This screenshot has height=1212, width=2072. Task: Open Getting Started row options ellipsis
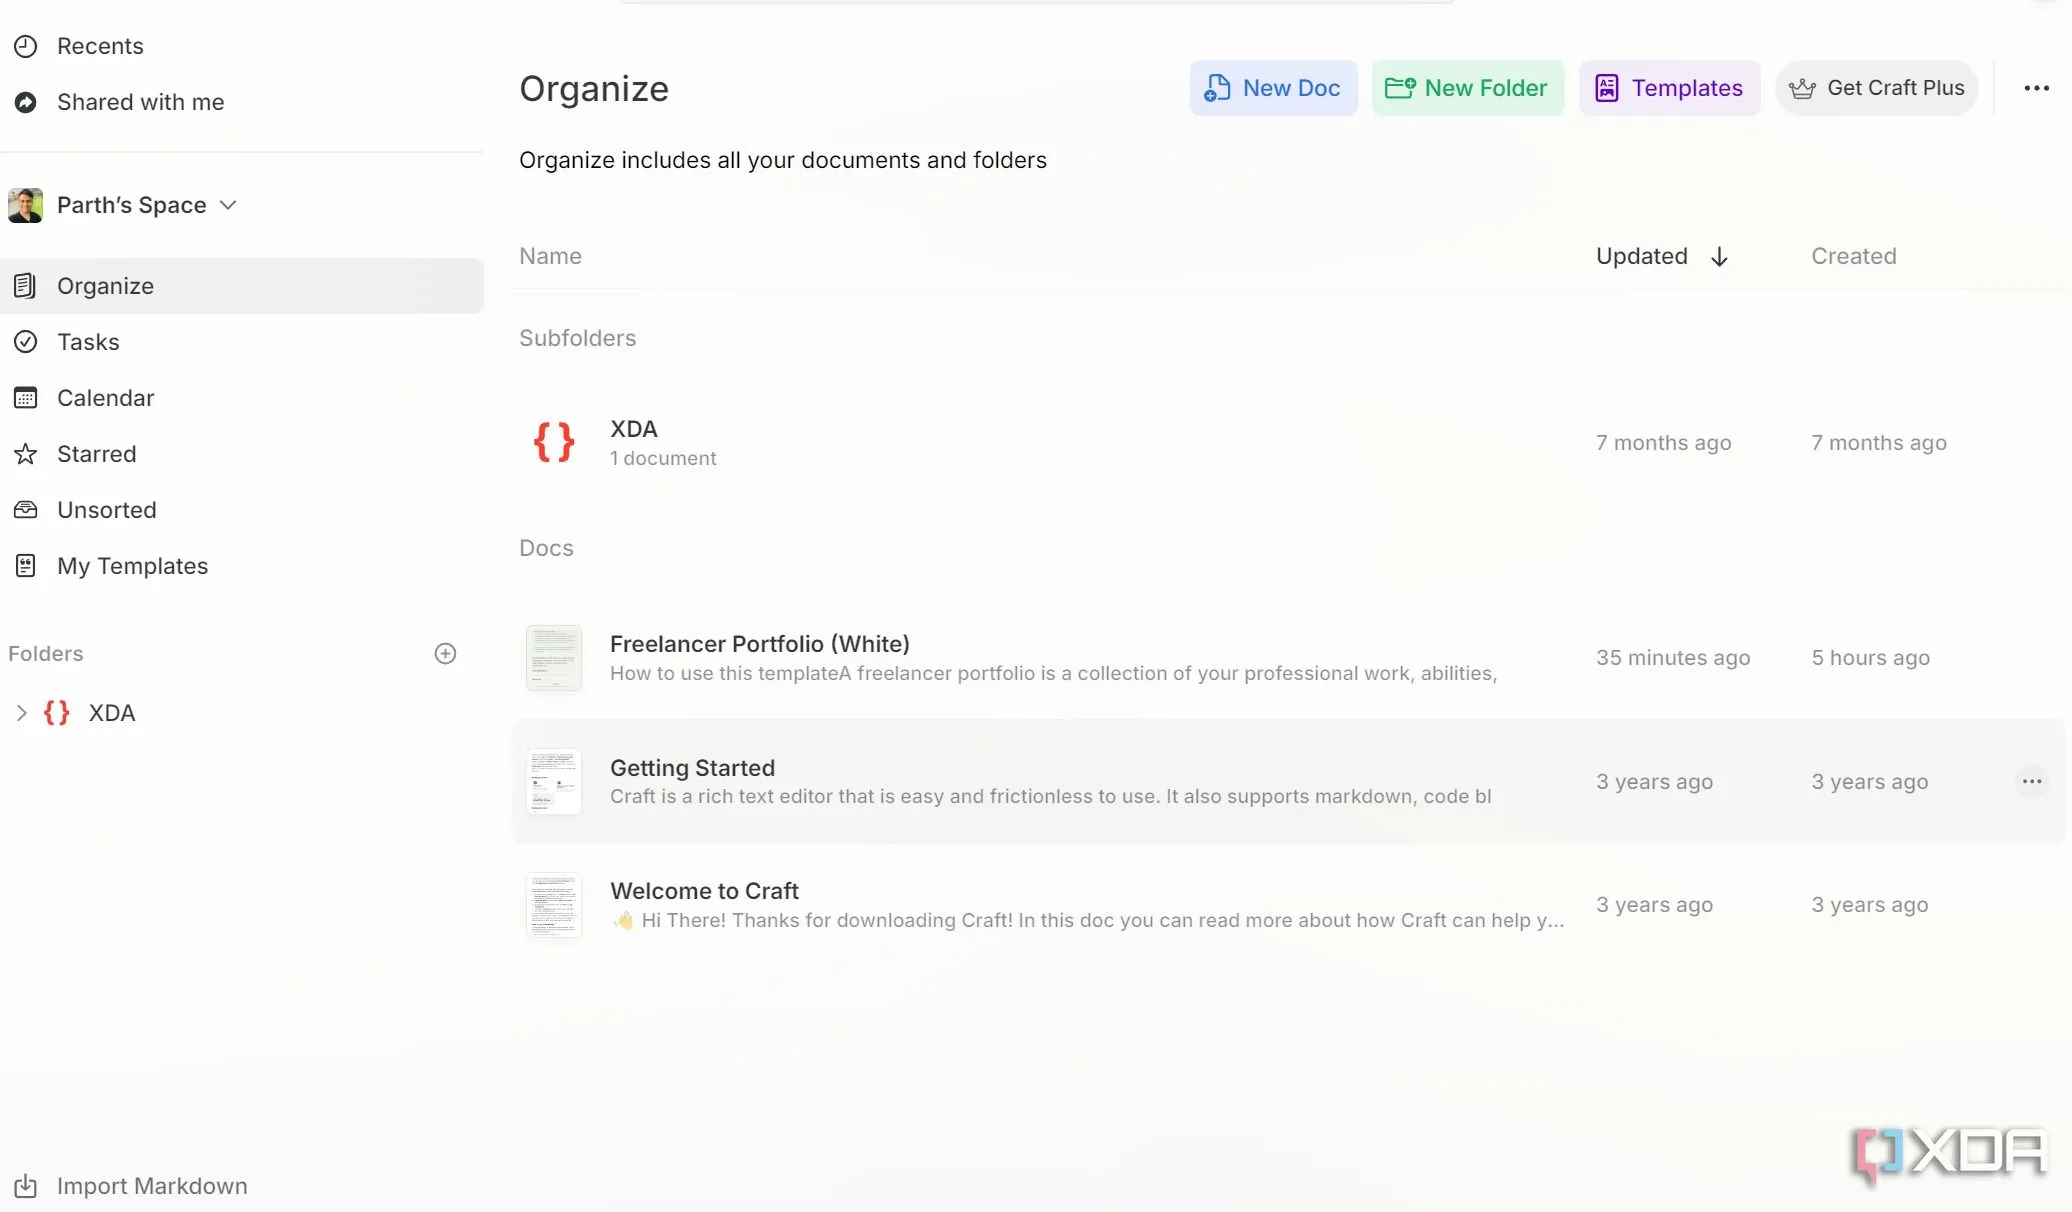pos(2031,782)
